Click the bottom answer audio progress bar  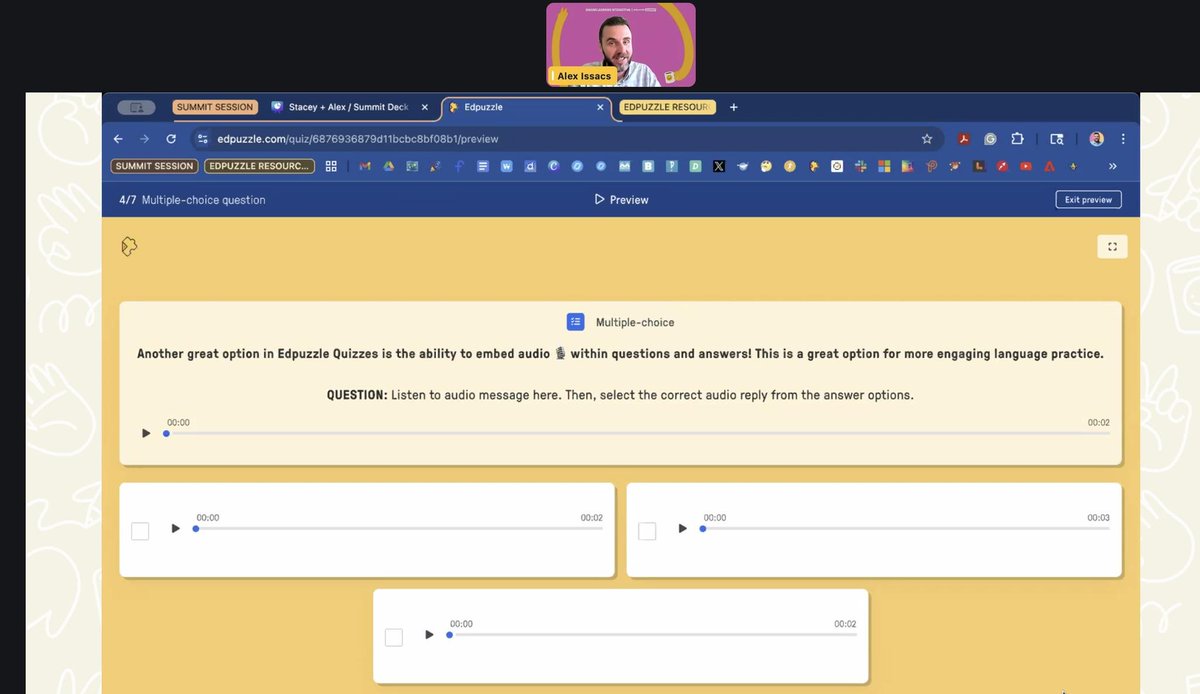tap(653, 634)
